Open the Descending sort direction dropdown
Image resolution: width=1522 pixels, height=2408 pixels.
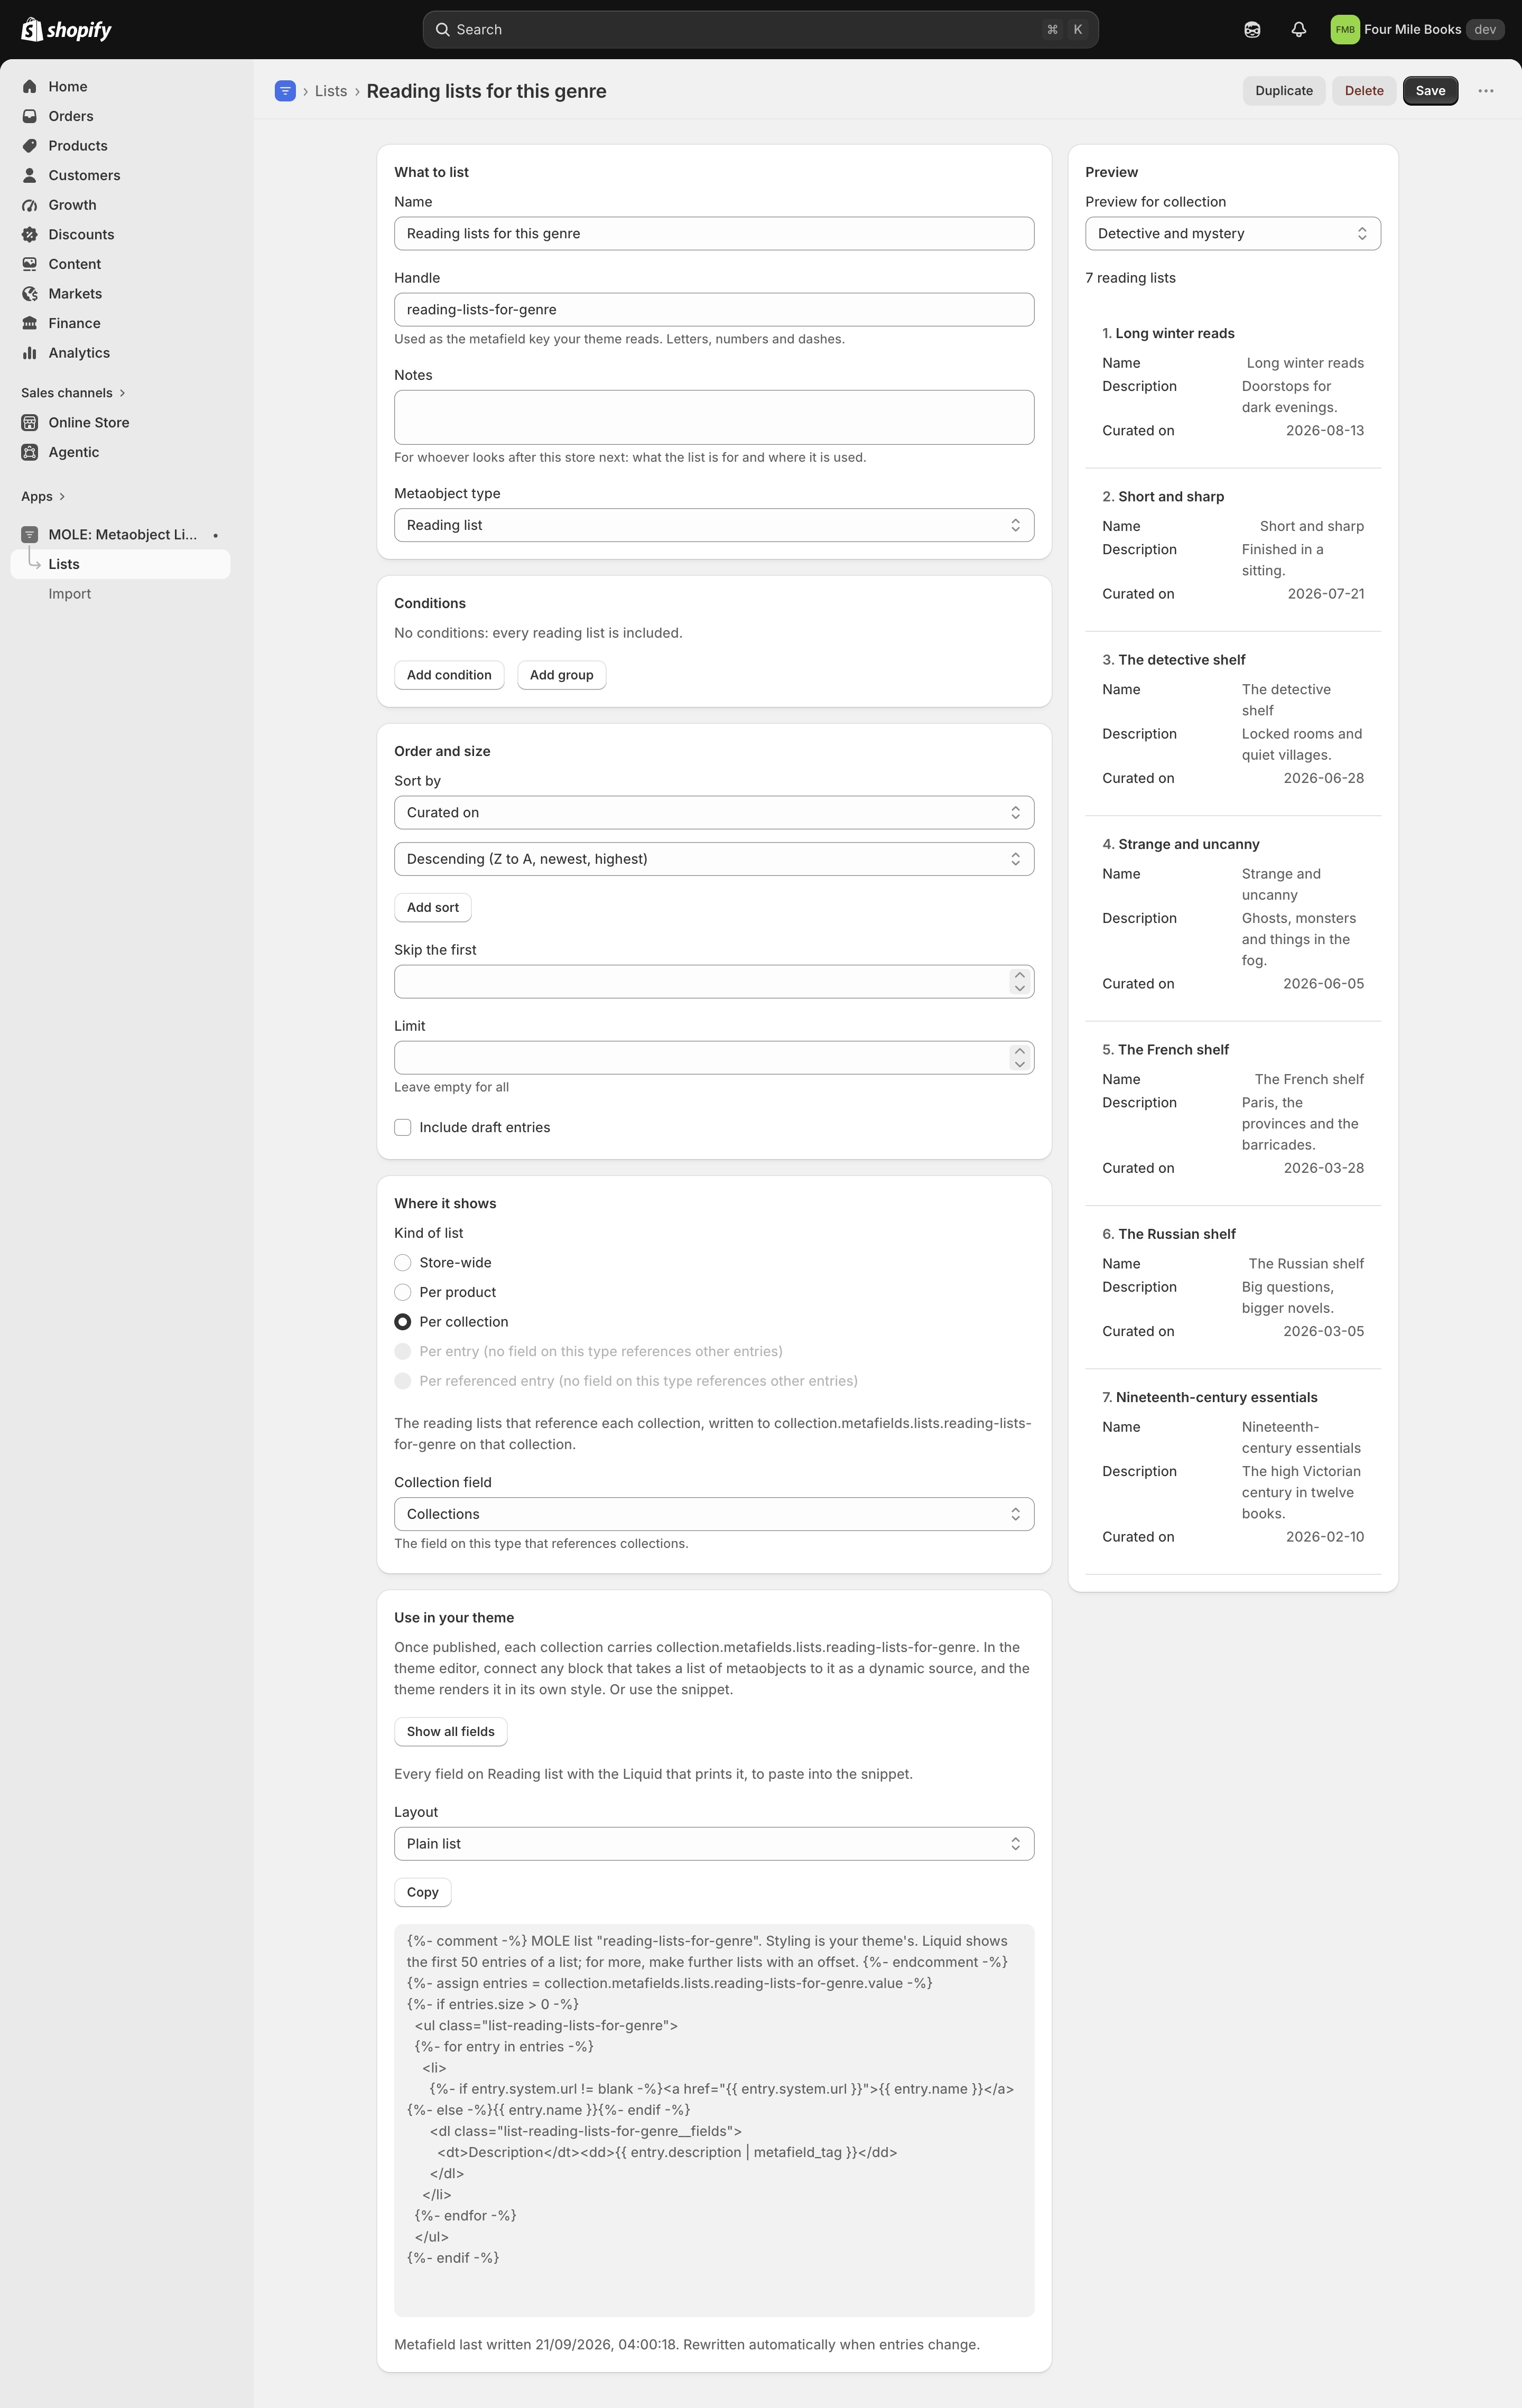714,859
